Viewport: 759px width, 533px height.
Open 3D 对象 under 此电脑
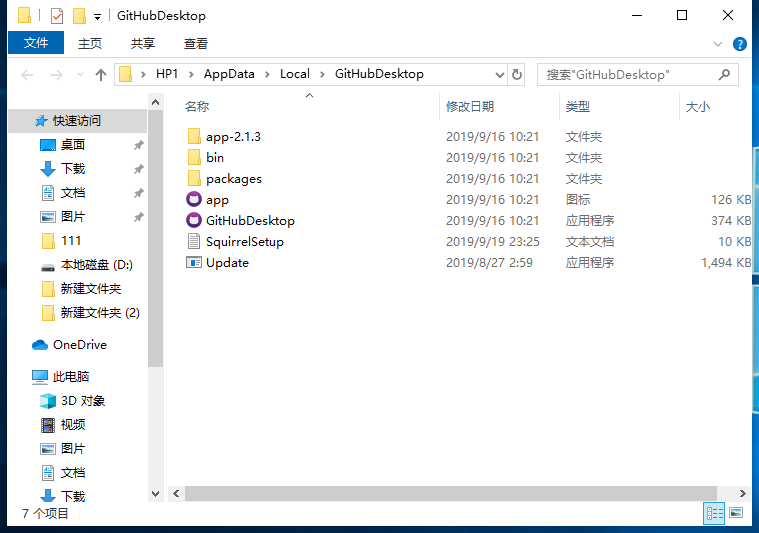click(82, 401)
